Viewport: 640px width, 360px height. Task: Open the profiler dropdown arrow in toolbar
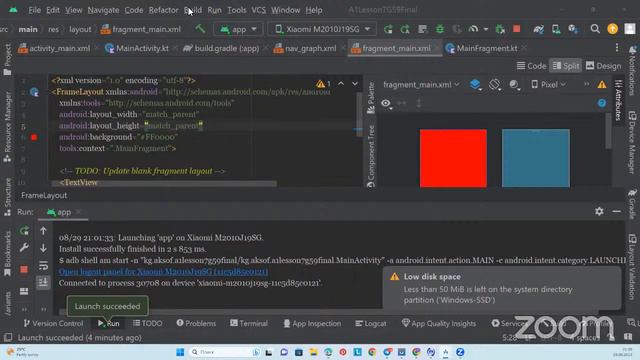485,29
